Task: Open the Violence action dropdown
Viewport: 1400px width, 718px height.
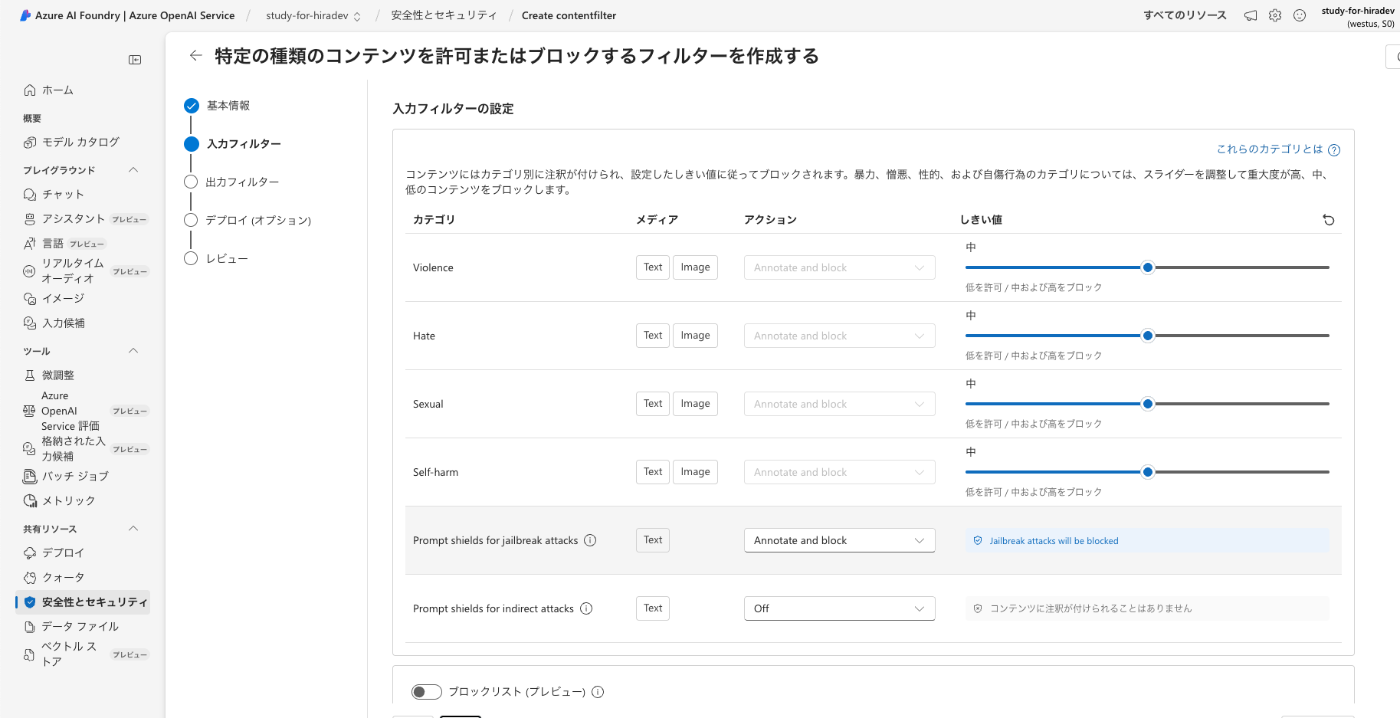Action: tap(840, 267)
